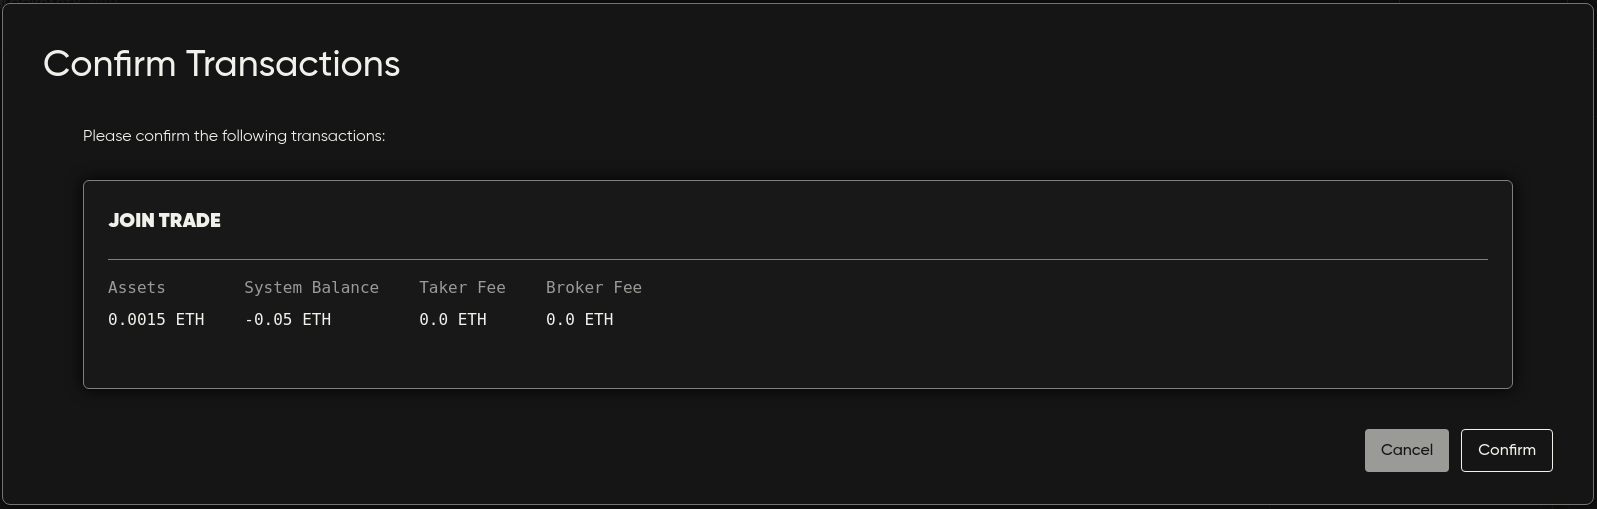Click the word 'Balance' in the column header
The width and height of the screenshot is (1597, 509).
coord(345,288)
